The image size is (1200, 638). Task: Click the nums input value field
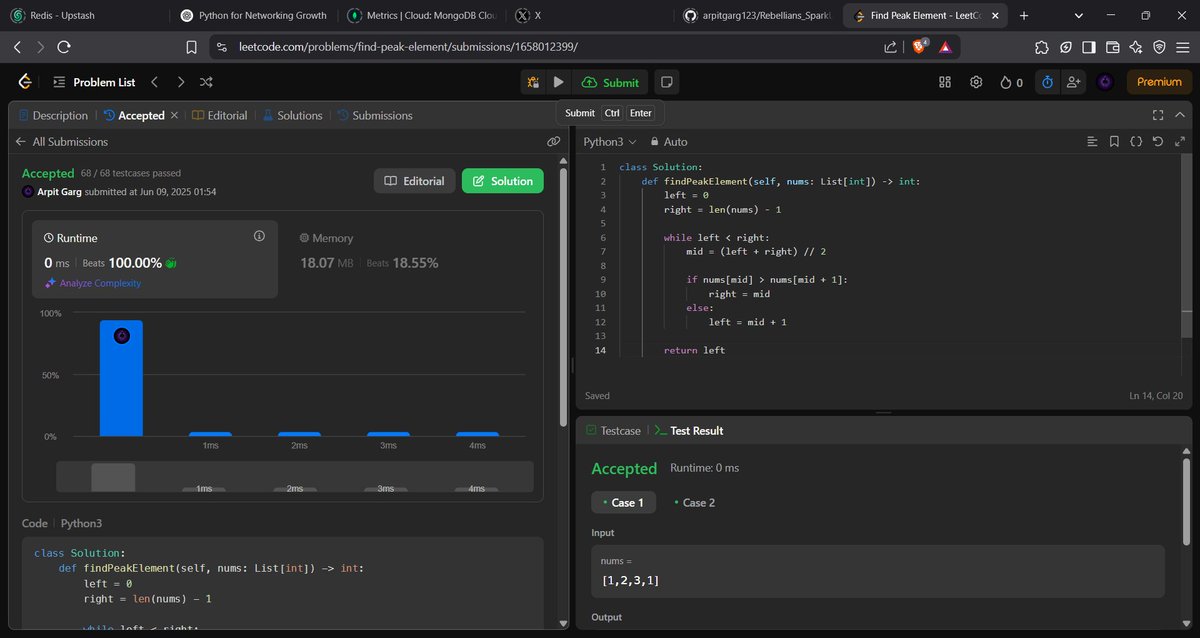point(878,571)
